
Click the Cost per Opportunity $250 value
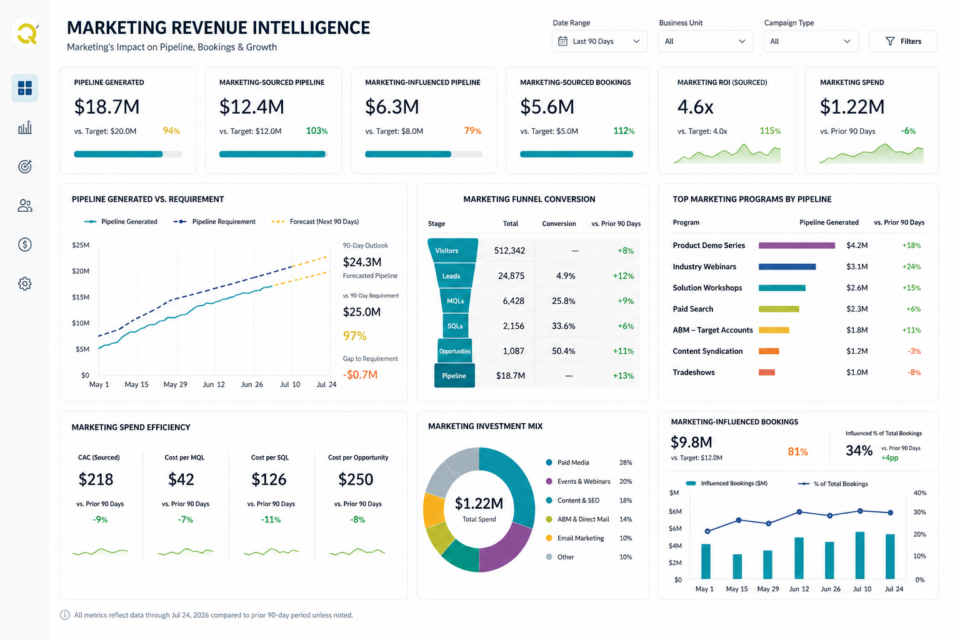356,480
